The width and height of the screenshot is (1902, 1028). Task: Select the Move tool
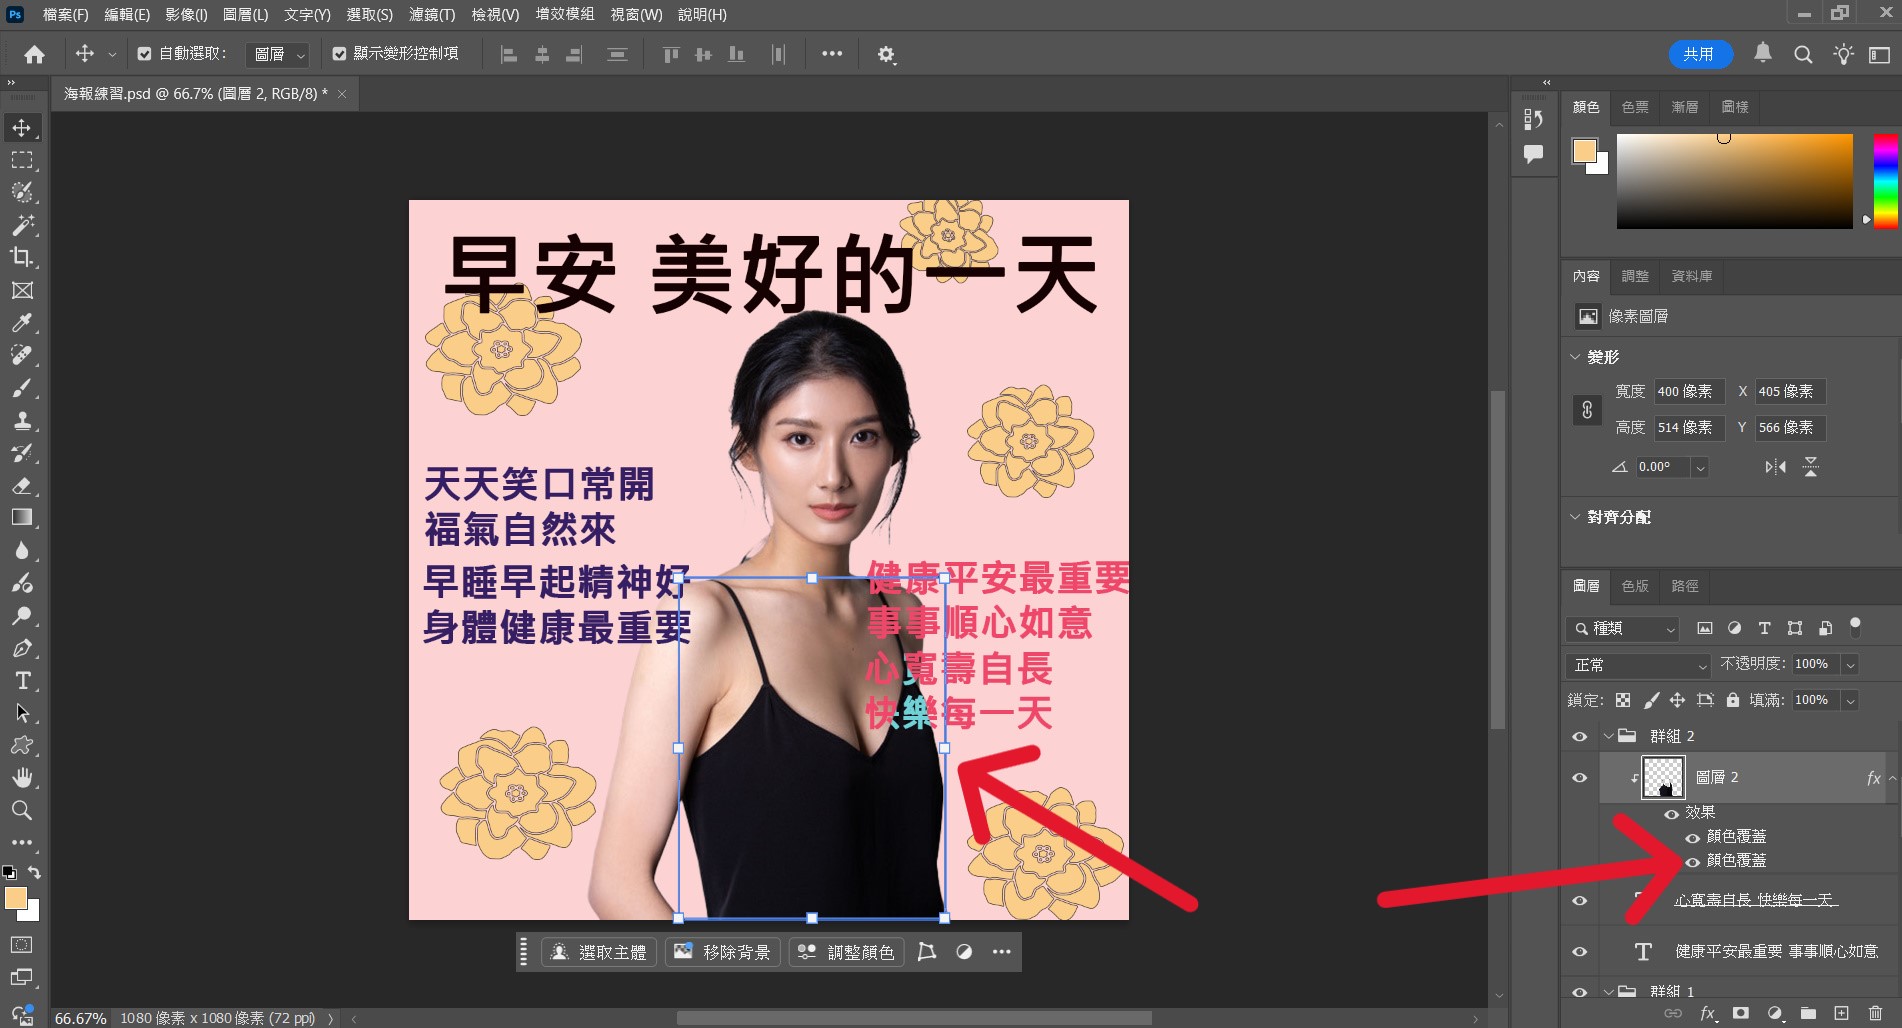[x=22, y=128]
